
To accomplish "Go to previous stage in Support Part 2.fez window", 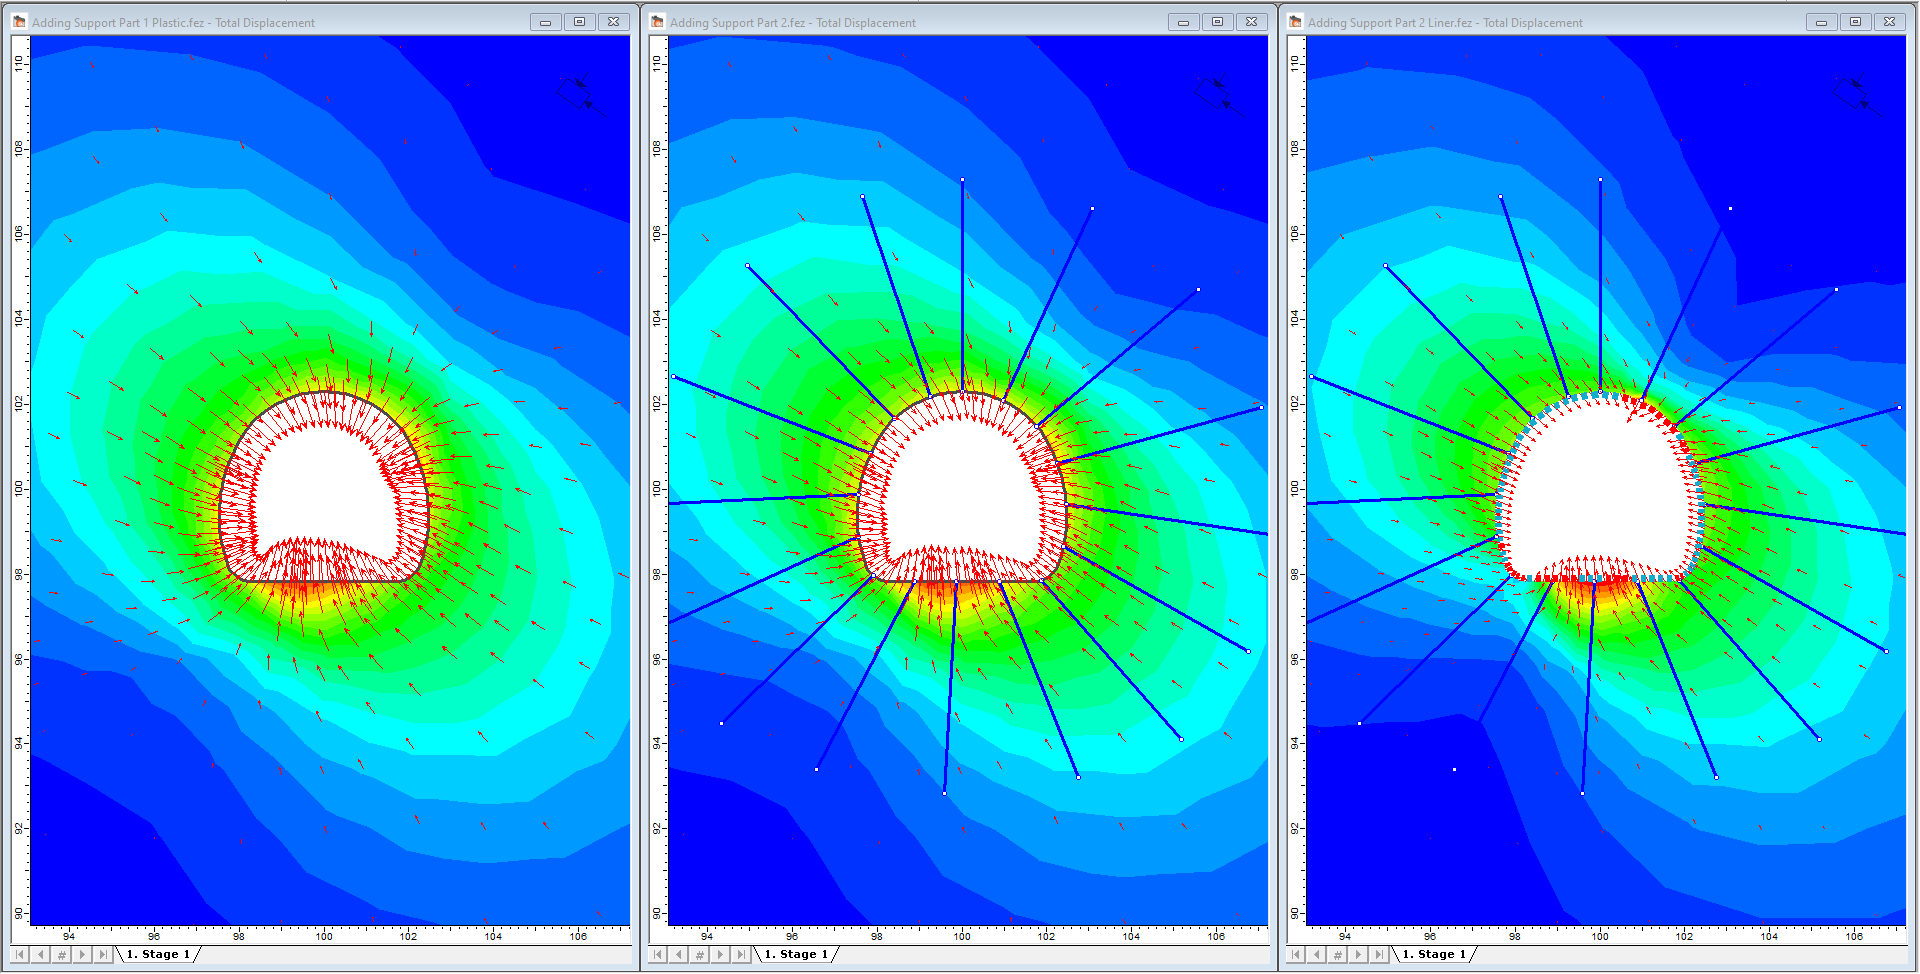I will tap(678, 955).
